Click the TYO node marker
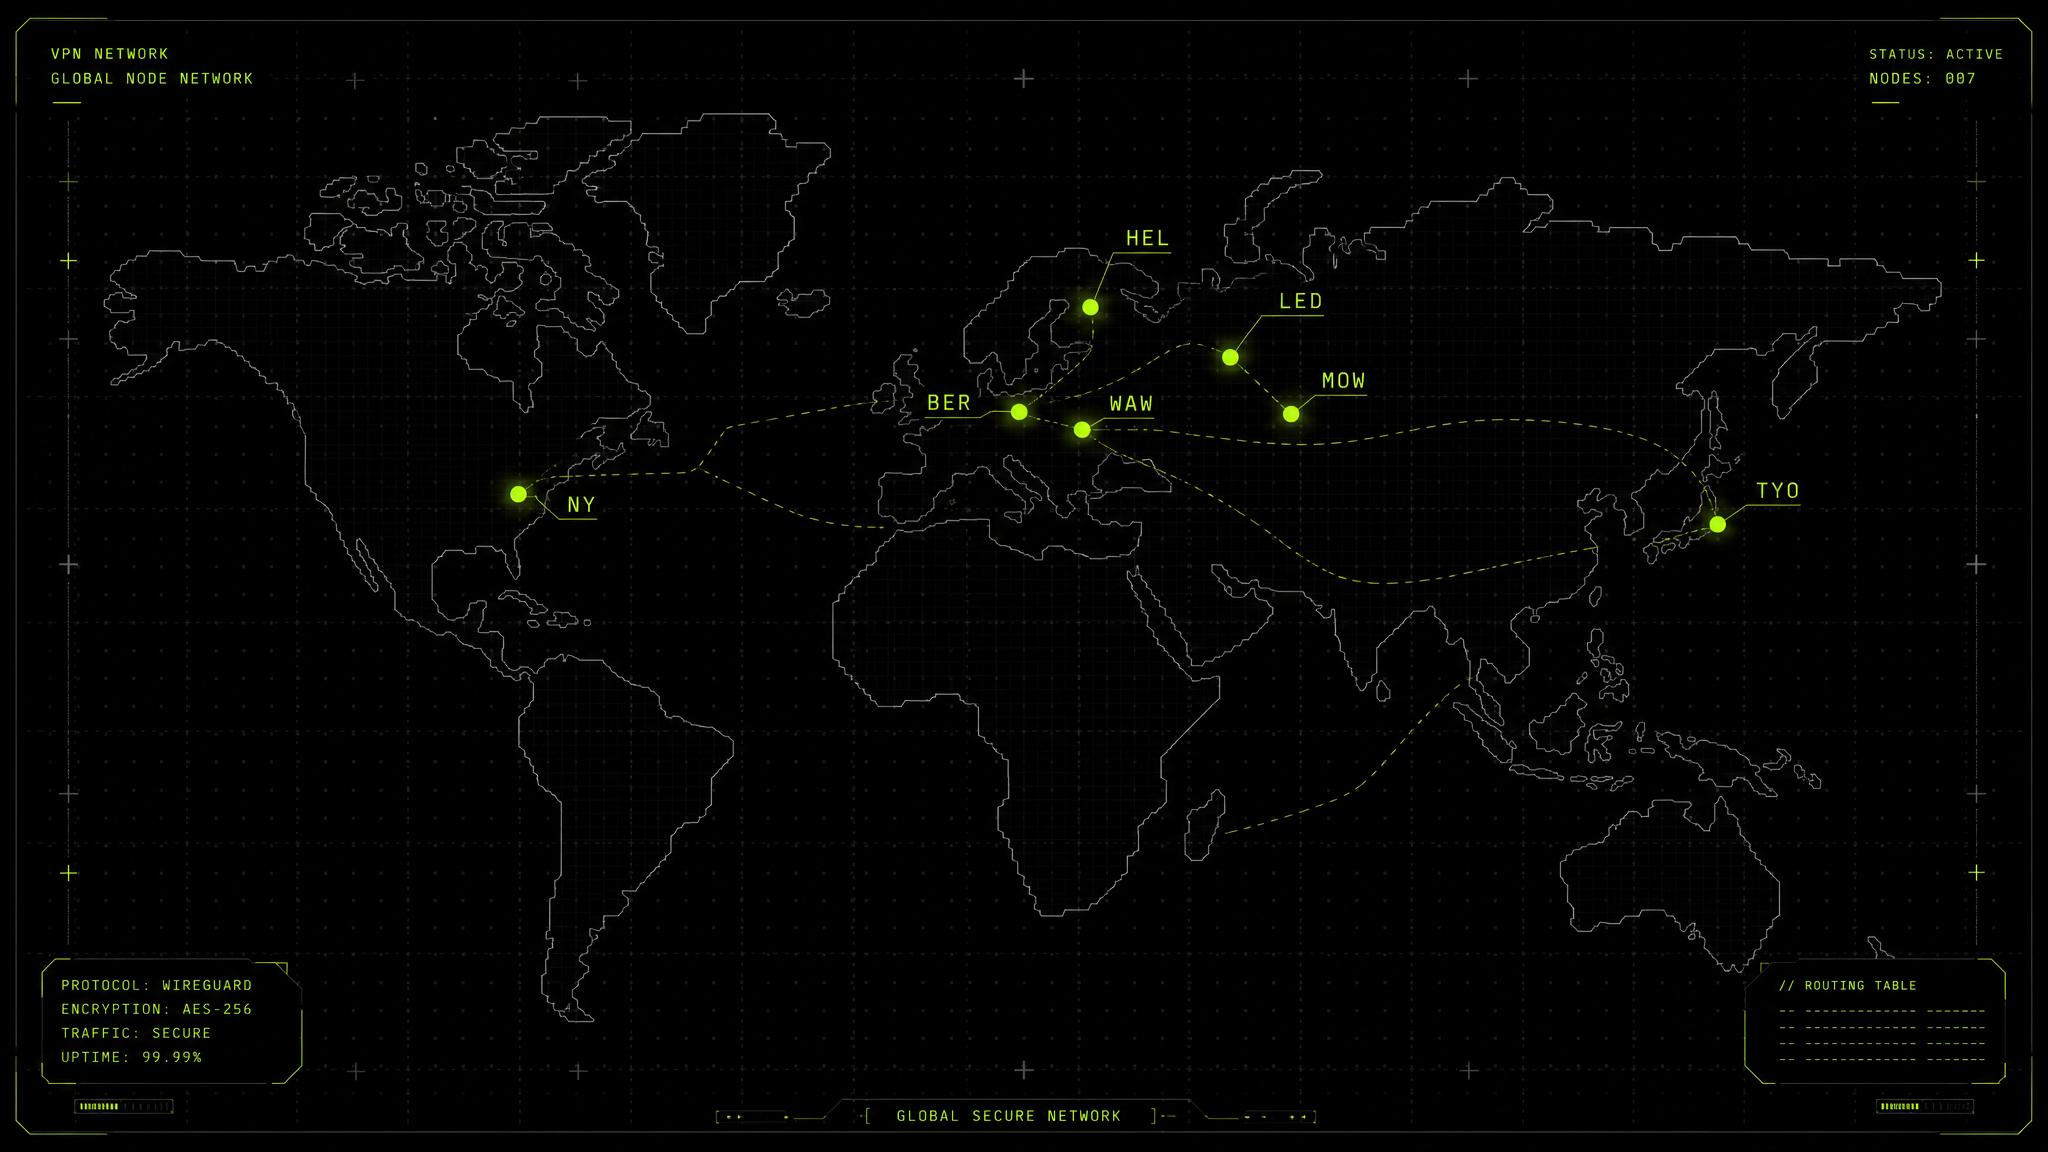The width and height of the screenshot is (2048, 1152). (x=1717, y=524)
